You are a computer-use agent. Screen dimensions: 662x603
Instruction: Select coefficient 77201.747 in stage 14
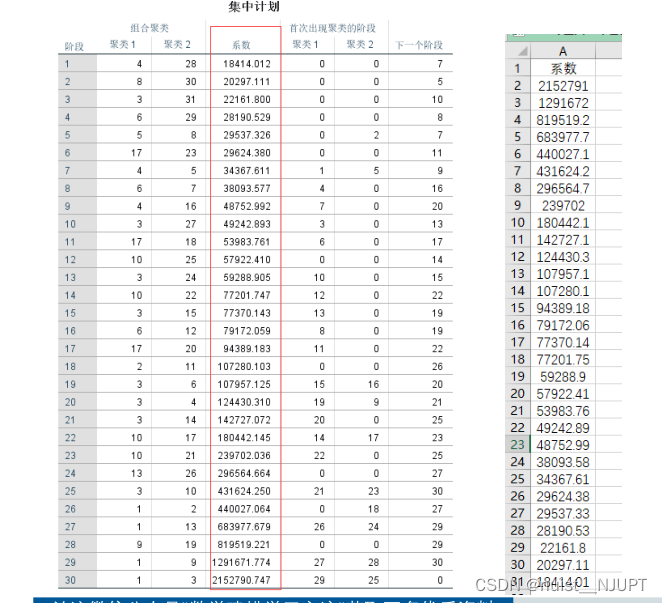247,295
